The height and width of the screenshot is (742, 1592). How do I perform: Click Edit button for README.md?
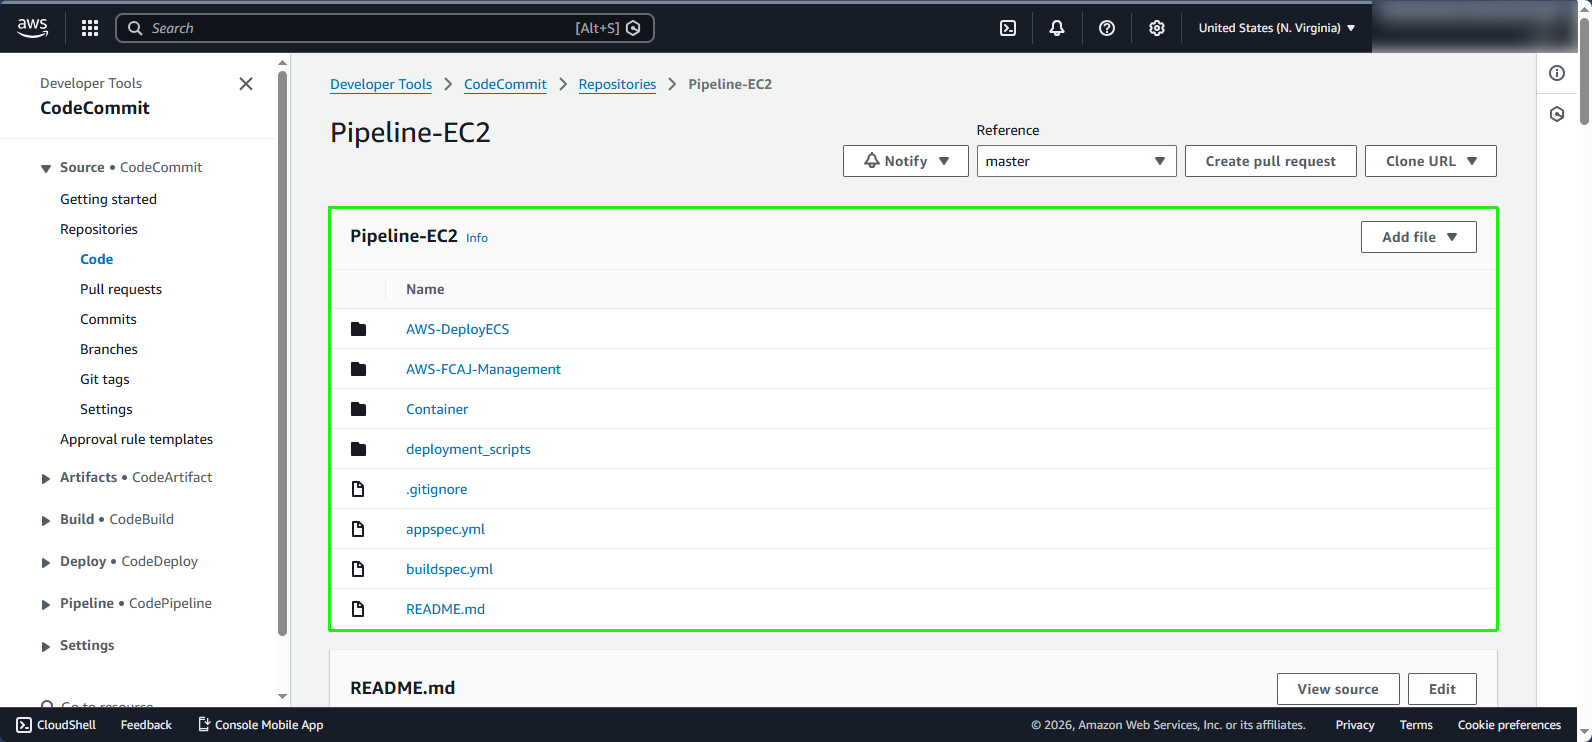tap(1442, 689)
